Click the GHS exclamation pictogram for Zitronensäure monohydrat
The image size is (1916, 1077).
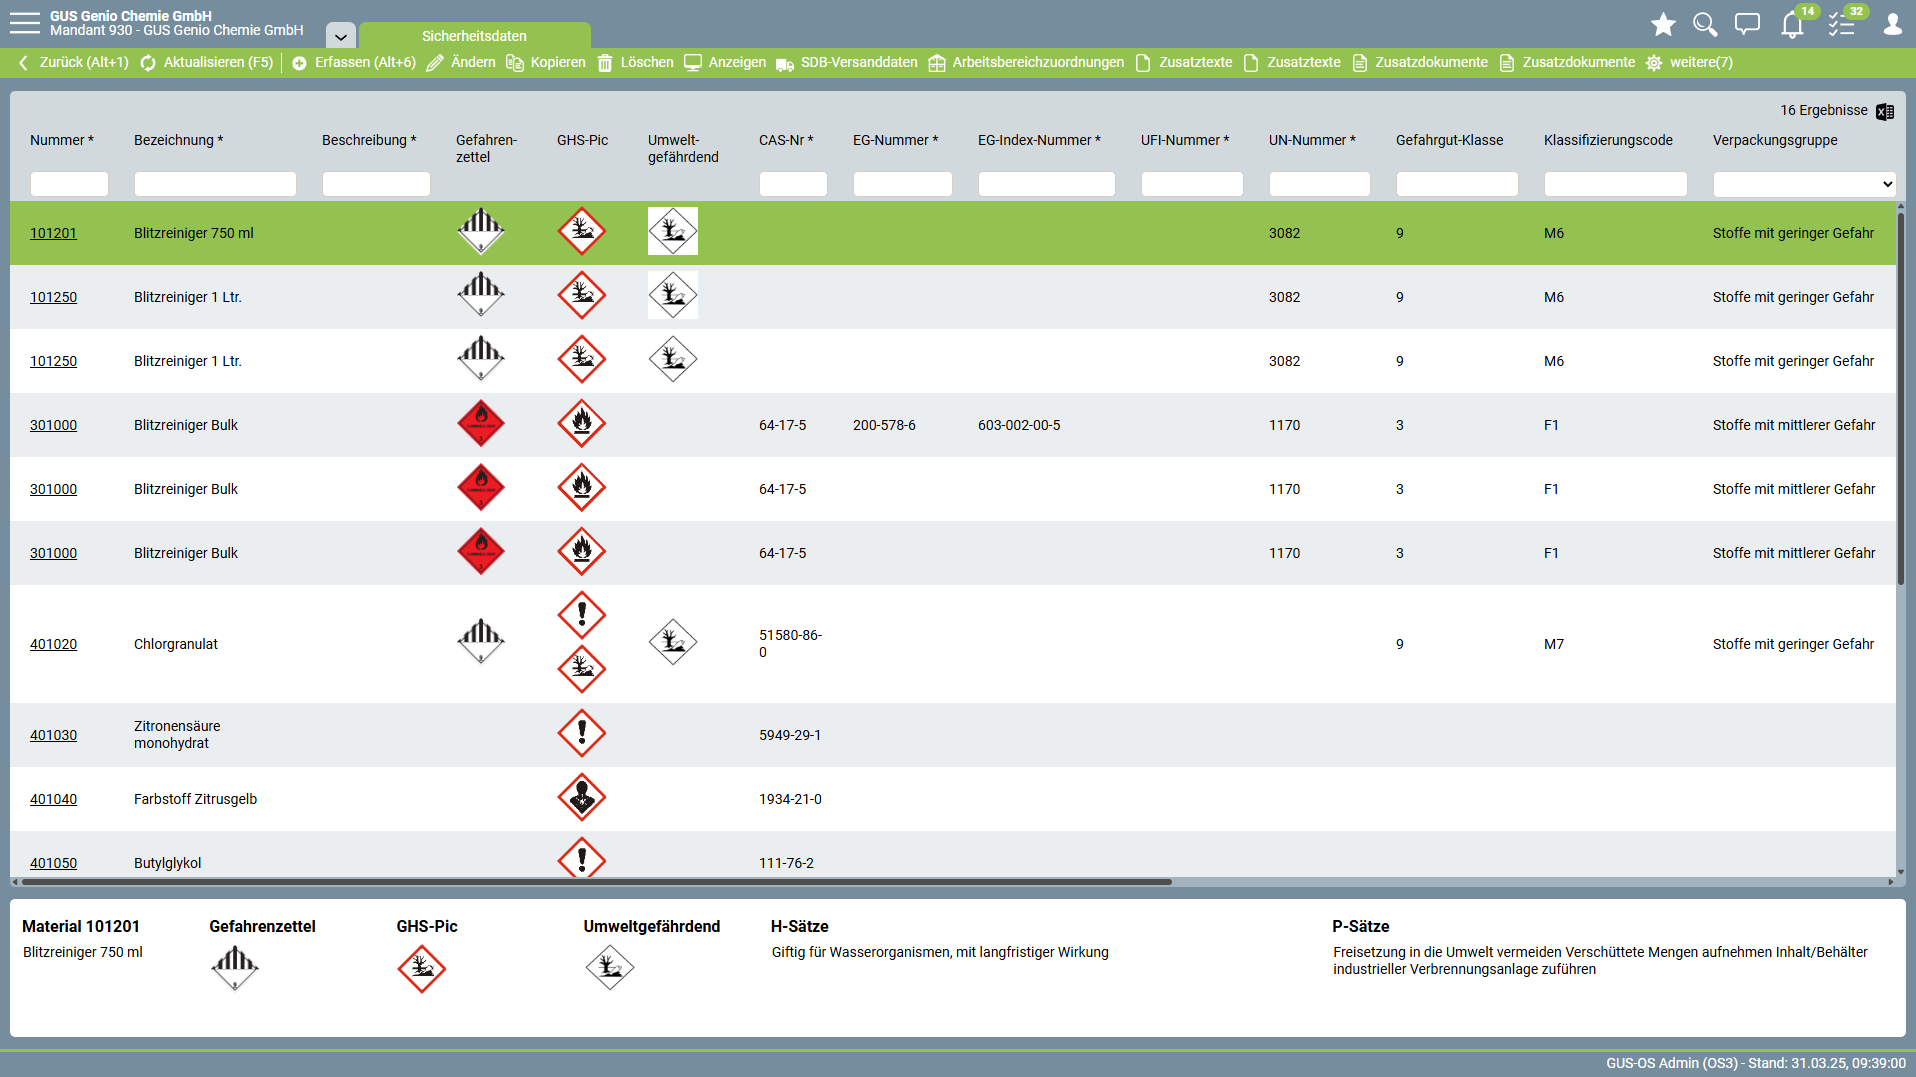click(582, 734)
